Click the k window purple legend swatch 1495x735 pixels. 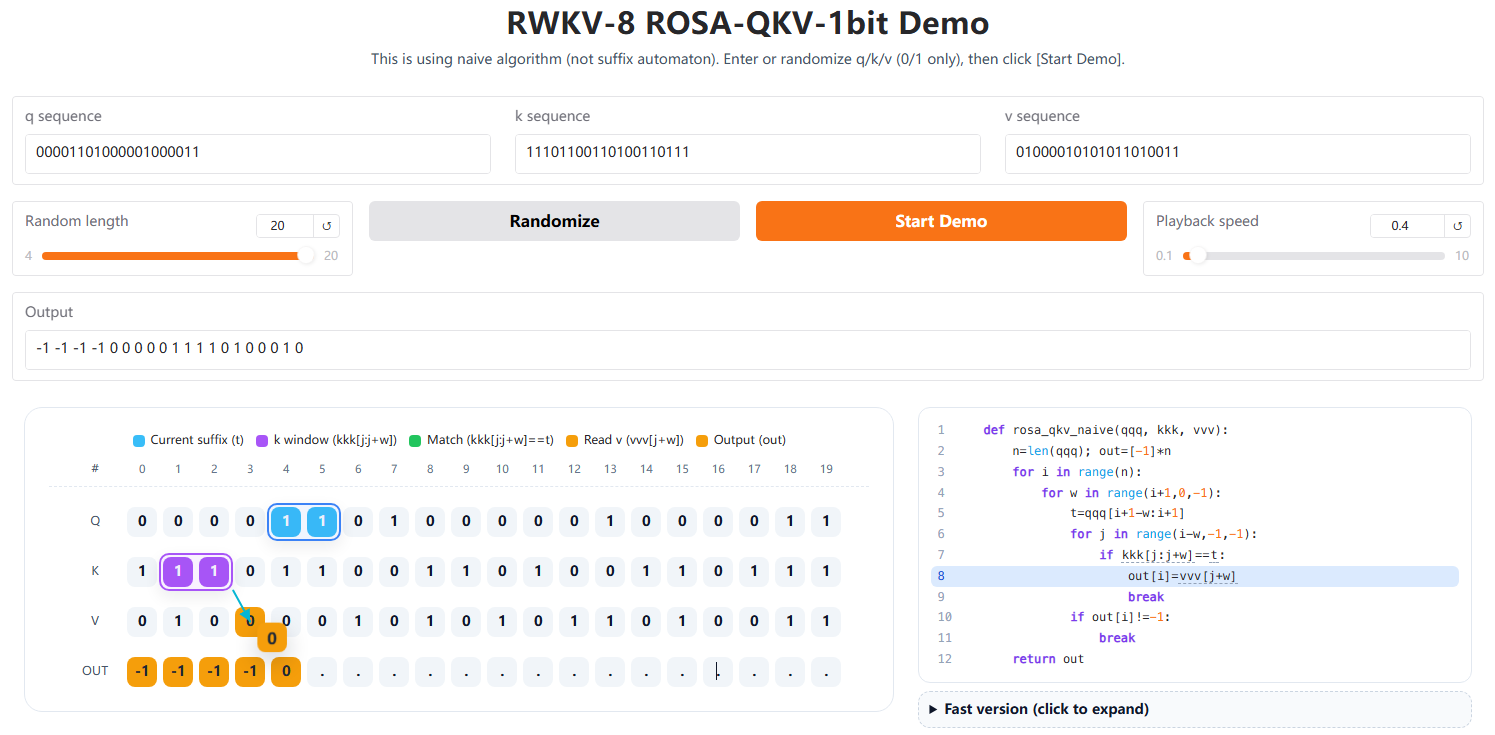coord(263,440)
